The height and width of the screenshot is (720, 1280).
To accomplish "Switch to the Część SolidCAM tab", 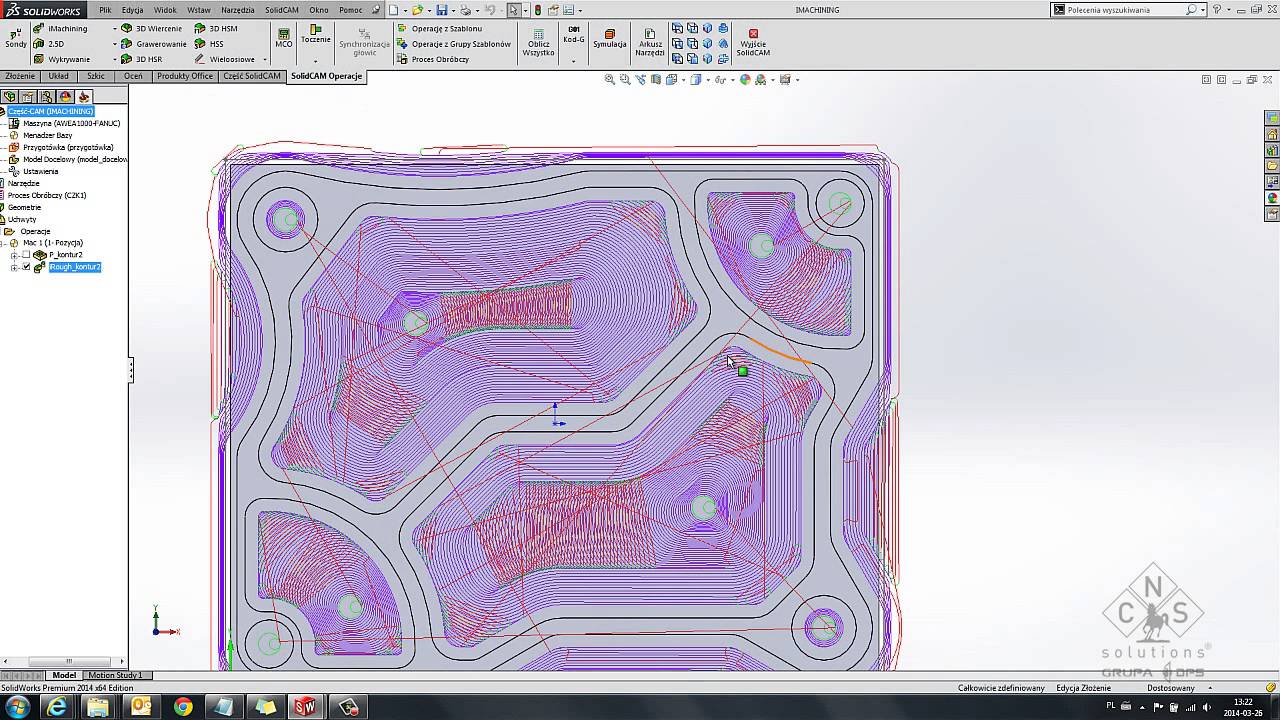I will point(252,76).
